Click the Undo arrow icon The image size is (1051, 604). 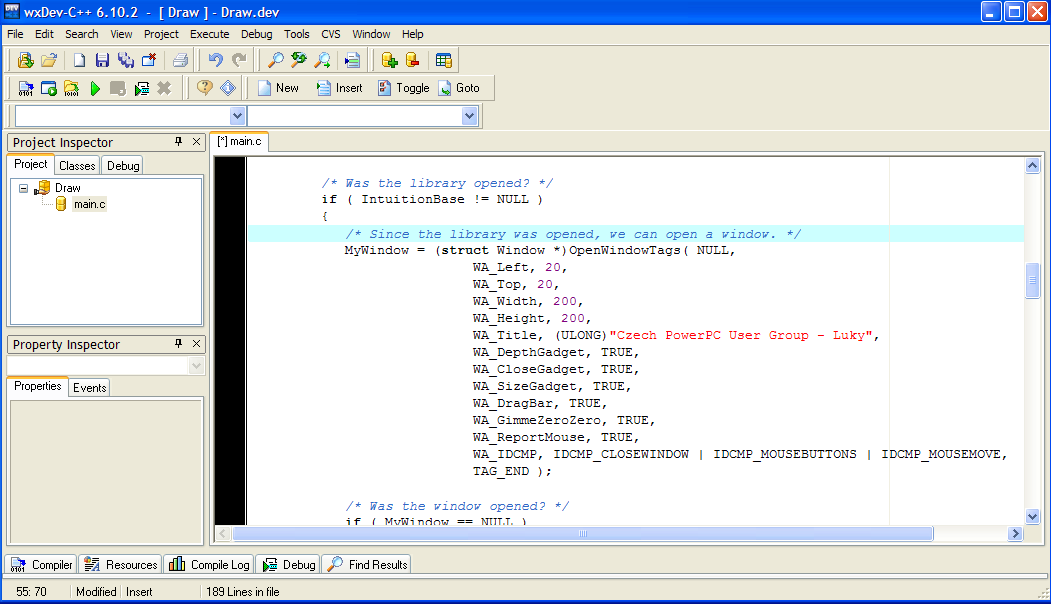[215, 60]
